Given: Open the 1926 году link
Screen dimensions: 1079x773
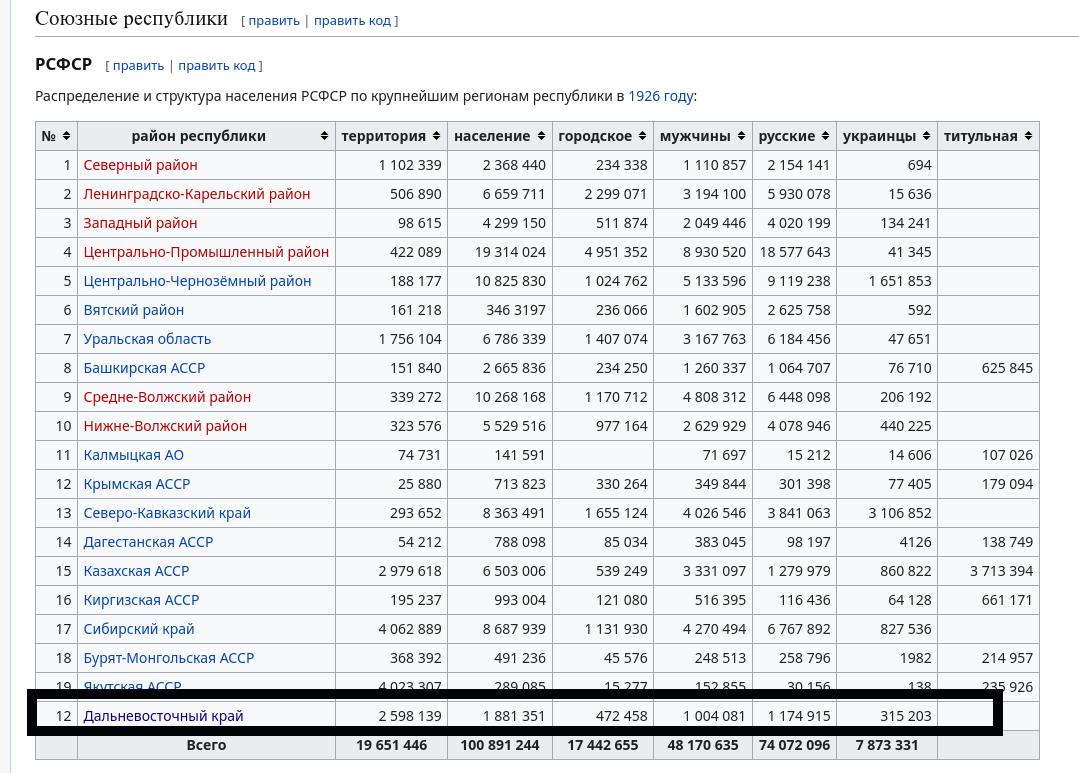Looking at the screenshot, I should 661,96.
